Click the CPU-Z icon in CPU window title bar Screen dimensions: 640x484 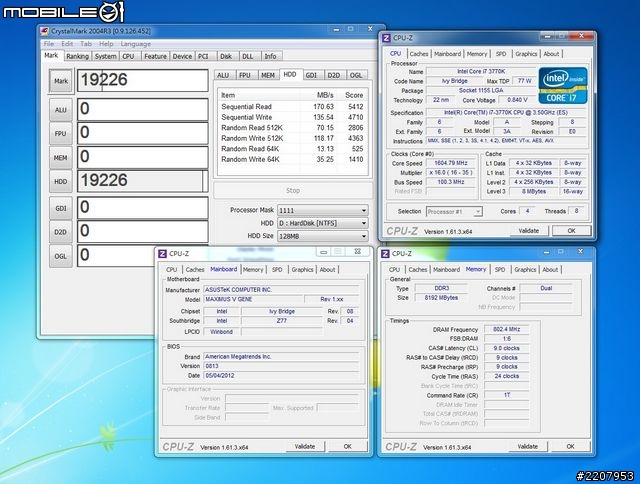click(x=386, y=38)
